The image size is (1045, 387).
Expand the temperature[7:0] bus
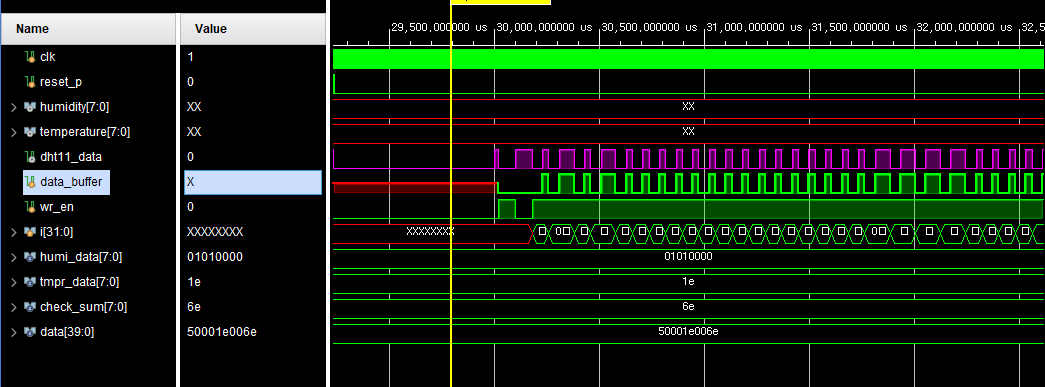[x=14, y=132]
